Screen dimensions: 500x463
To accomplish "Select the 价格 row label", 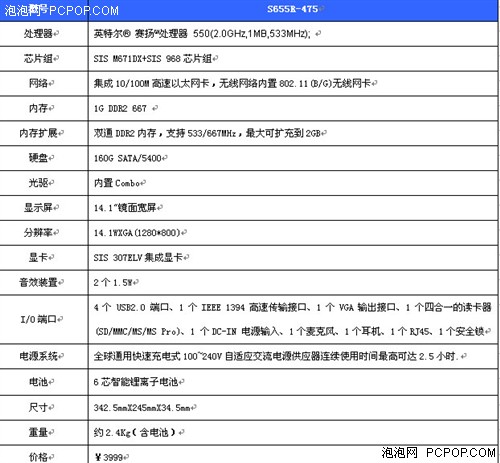I will click(x=39, y=457).
